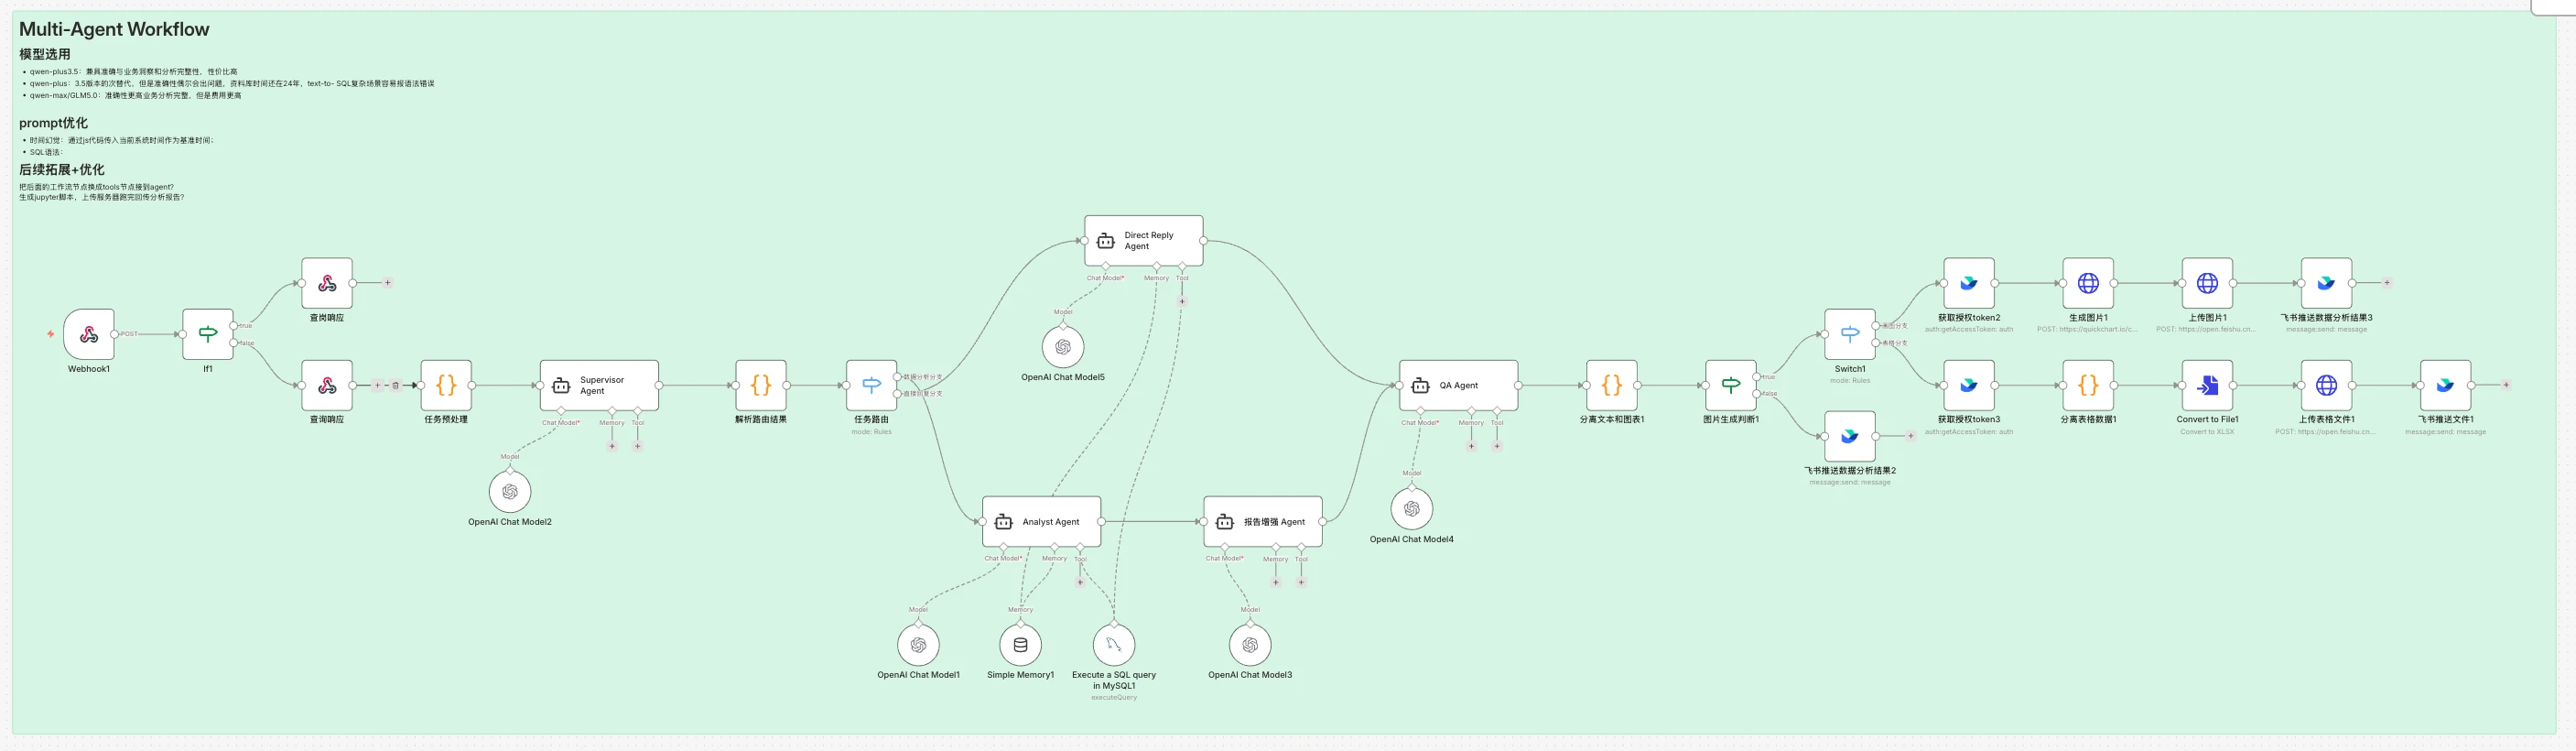Screen dimensions: 2576x751
Task: Add Tool to Analyst Agent with plus
Action: pos(1080,582)
